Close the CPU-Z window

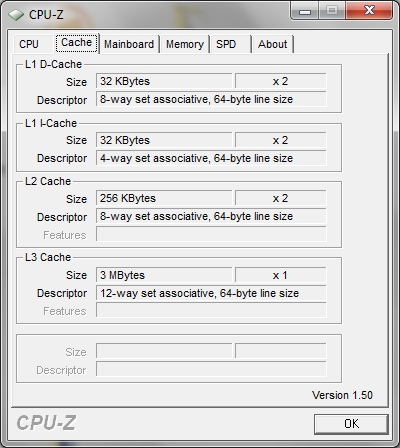tap(369, 11)
